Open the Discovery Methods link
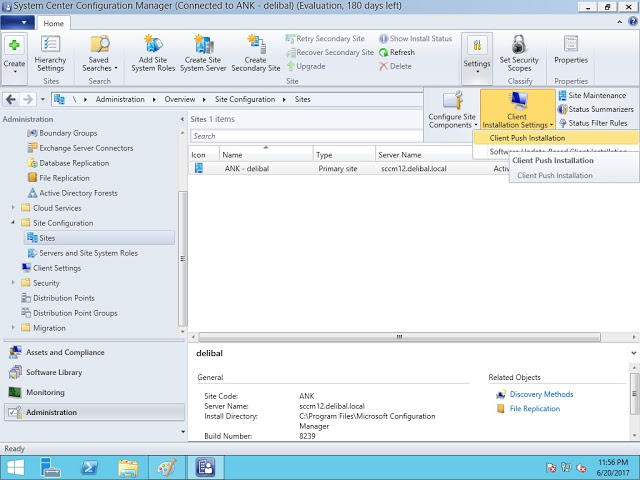The height and width of the screenshot is (480, 640). coord(541,395)
